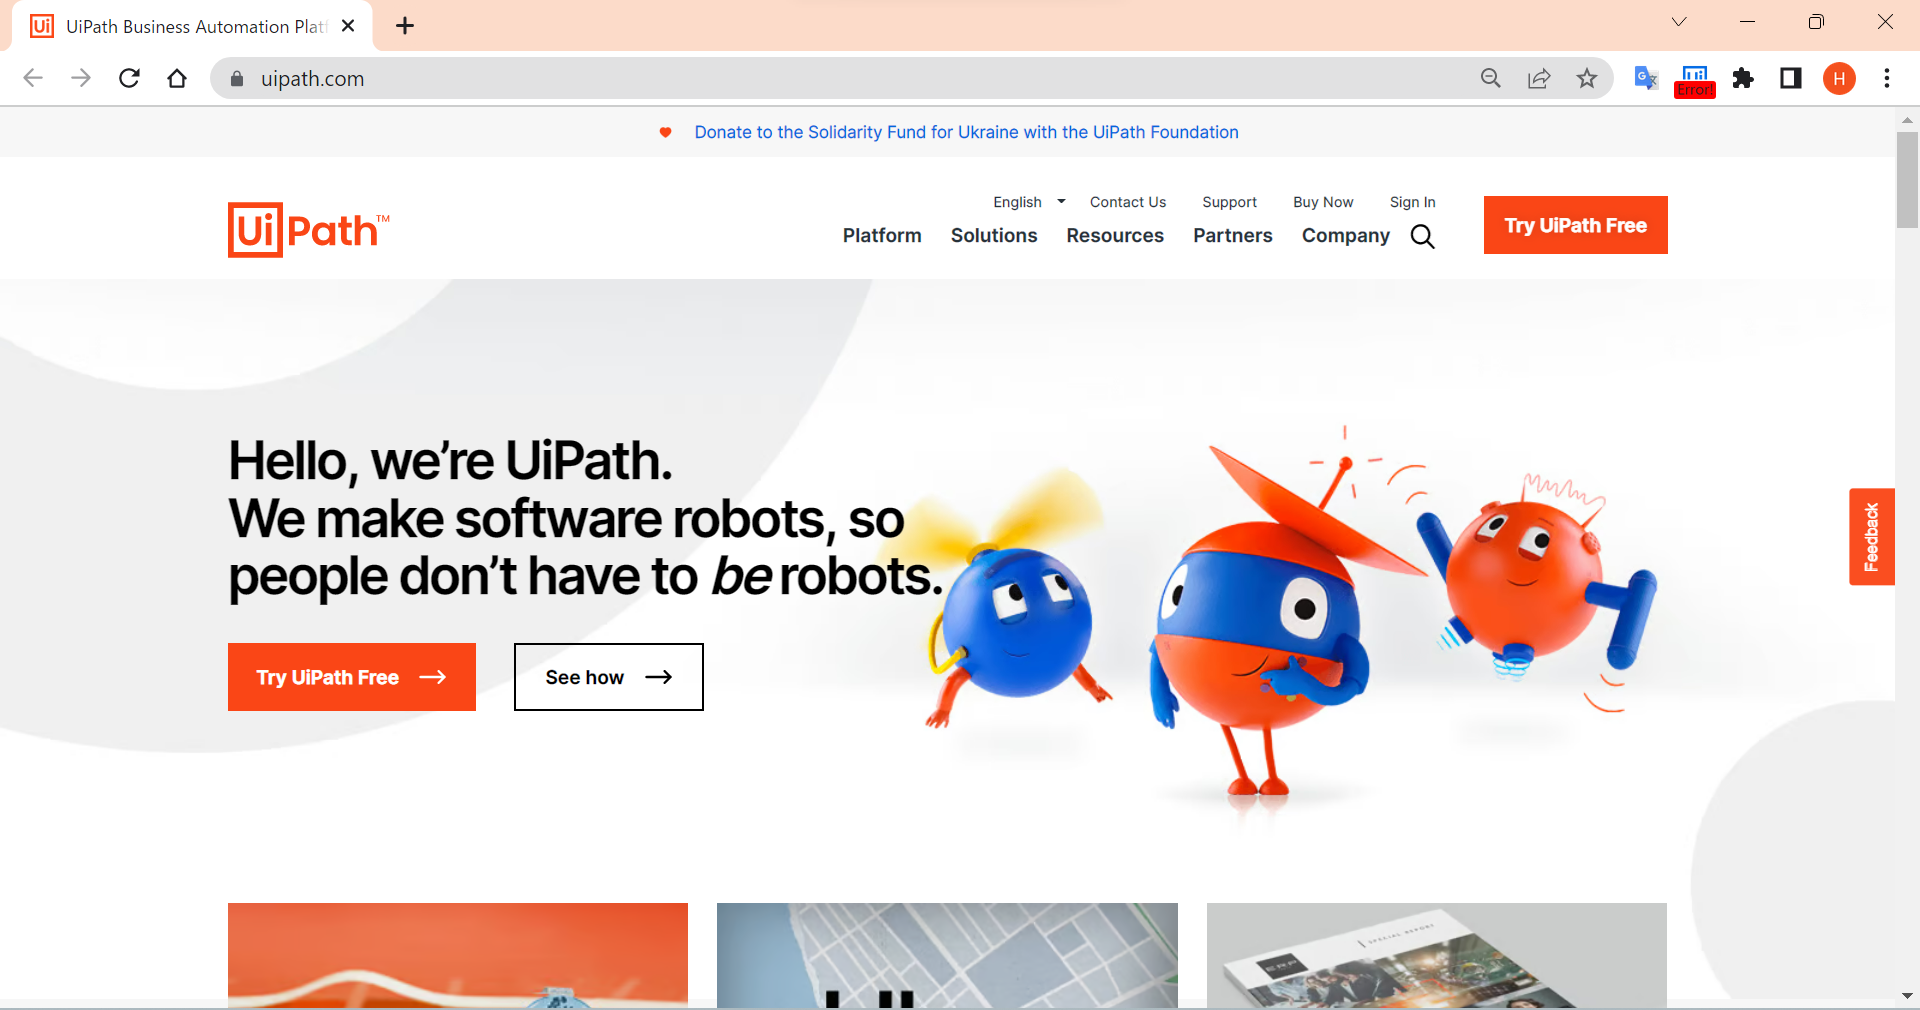Close the UiPath Business Automation tab
This screenshot has height=1010, width=1920.
(x=348, y=26)
